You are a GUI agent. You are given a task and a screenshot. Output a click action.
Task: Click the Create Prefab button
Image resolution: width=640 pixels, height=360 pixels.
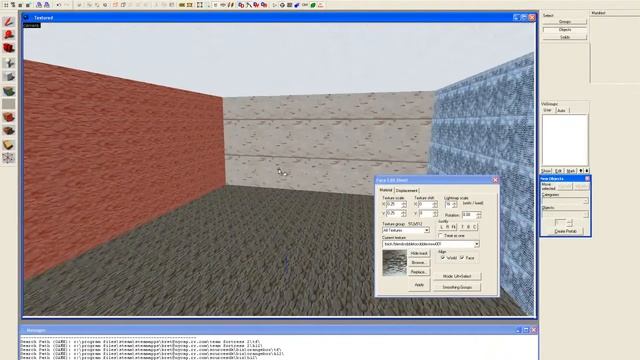[566, 231]
